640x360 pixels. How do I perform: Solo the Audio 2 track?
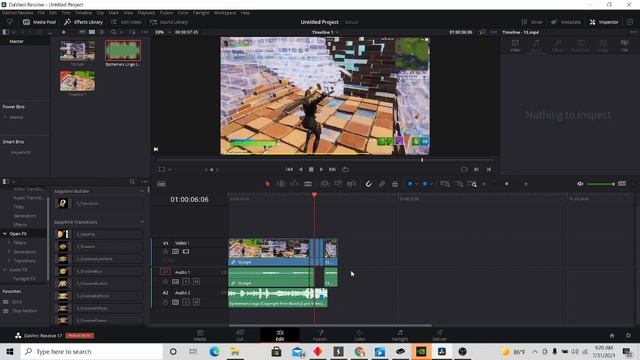pos(186,302)
